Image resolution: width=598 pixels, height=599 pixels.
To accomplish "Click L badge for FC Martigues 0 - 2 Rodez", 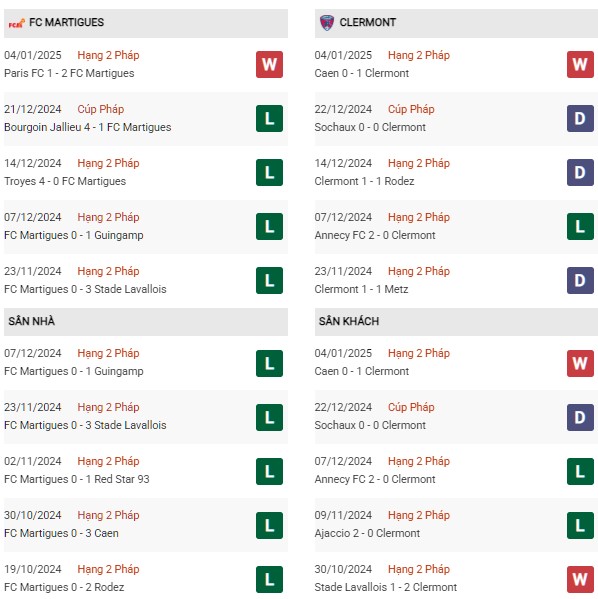I will [x=269, y=579].
